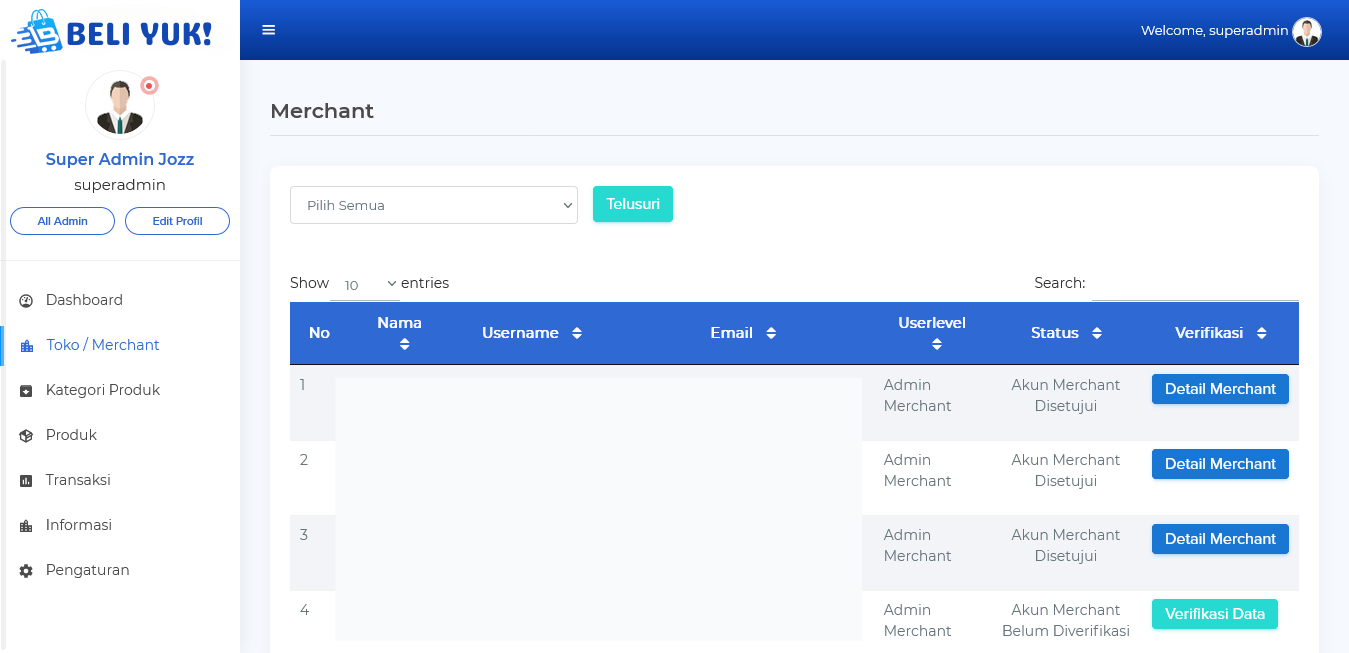The width and height of the screenshot is (1349, 653).
Task: Sort table by Email column arrows
Action: (x=771, y=333)
